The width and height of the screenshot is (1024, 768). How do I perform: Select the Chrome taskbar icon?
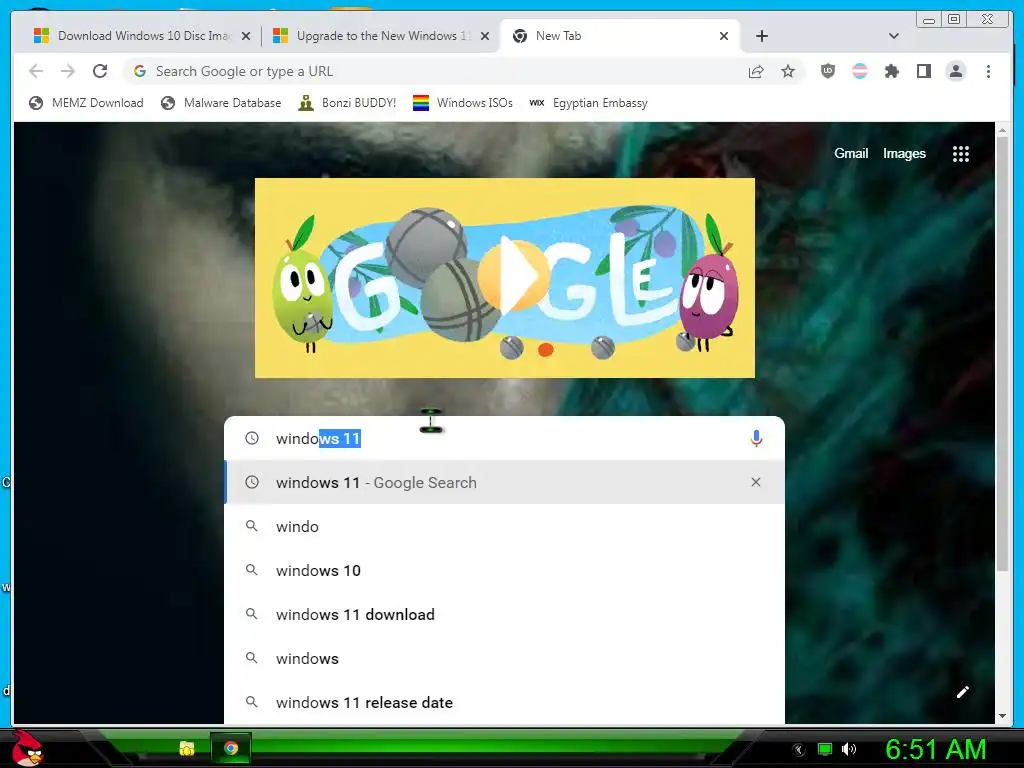(231, 748)
